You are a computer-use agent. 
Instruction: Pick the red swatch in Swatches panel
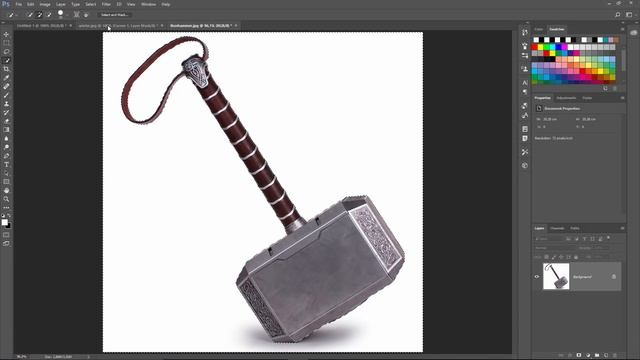click(x=535, y=47)
